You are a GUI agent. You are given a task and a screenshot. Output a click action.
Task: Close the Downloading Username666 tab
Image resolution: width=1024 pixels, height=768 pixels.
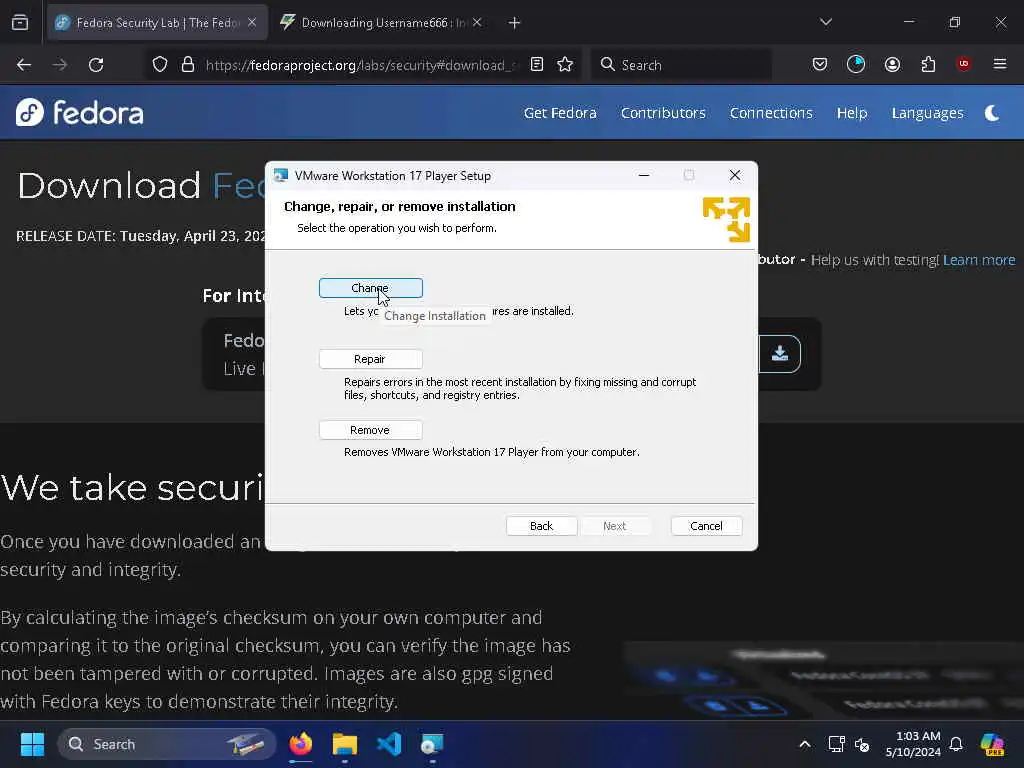(477, 23)
